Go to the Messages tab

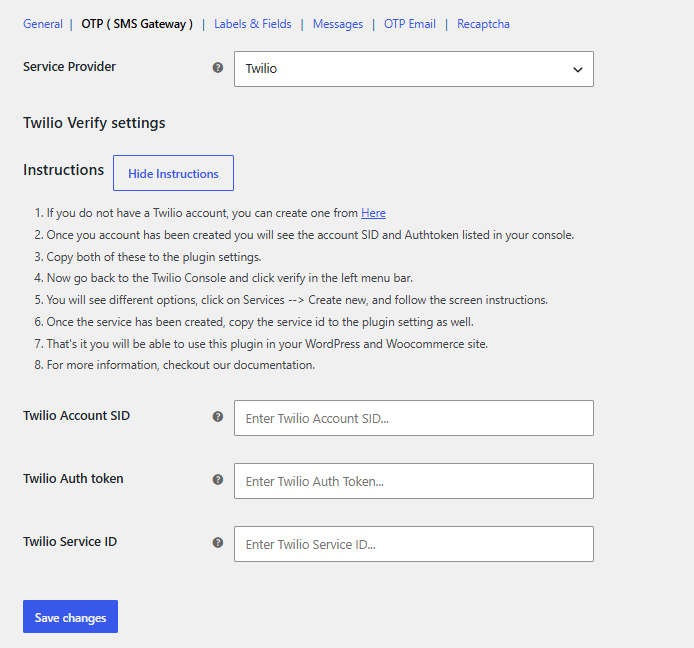pyautogui.click(x=338, y=24)
